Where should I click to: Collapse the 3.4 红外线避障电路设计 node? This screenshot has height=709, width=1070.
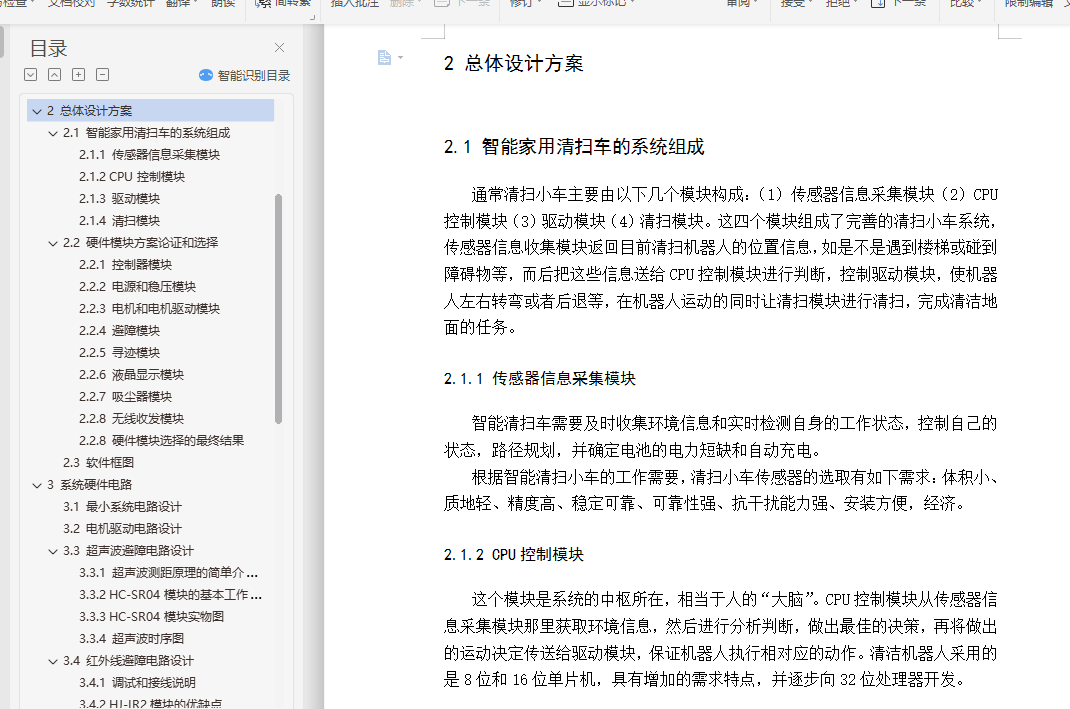[53, 661]
